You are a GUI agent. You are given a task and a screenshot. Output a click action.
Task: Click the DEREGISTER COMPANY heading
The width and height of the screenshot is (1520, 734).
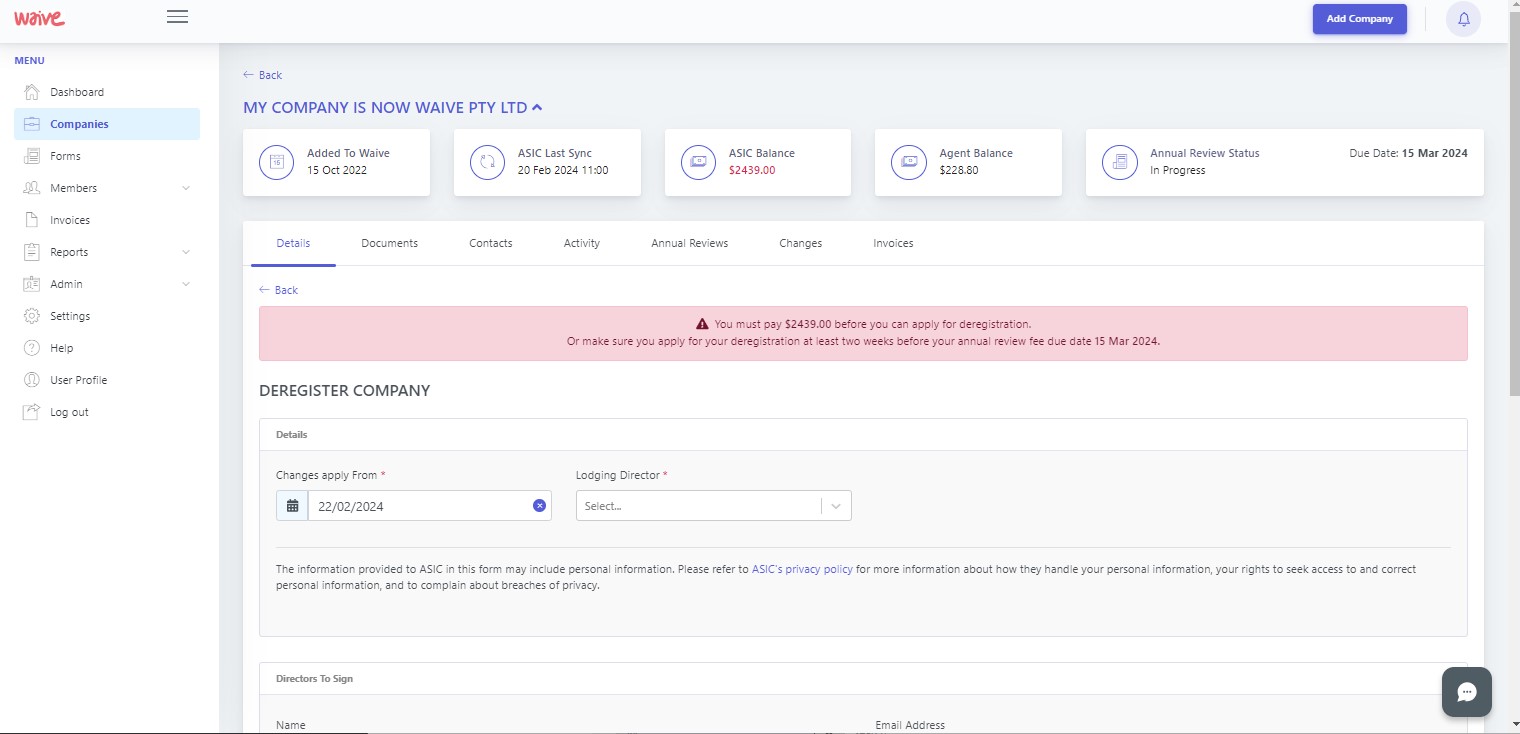pyautogui.click(x=345, y=391)
